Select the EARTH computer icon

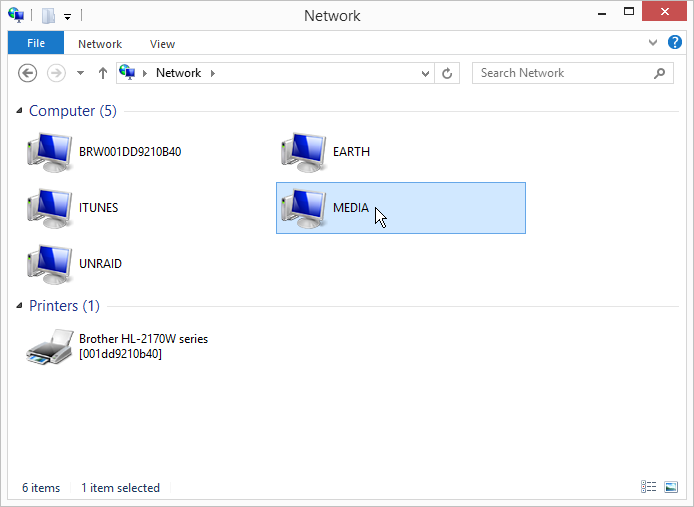click(x=304, y=152)
